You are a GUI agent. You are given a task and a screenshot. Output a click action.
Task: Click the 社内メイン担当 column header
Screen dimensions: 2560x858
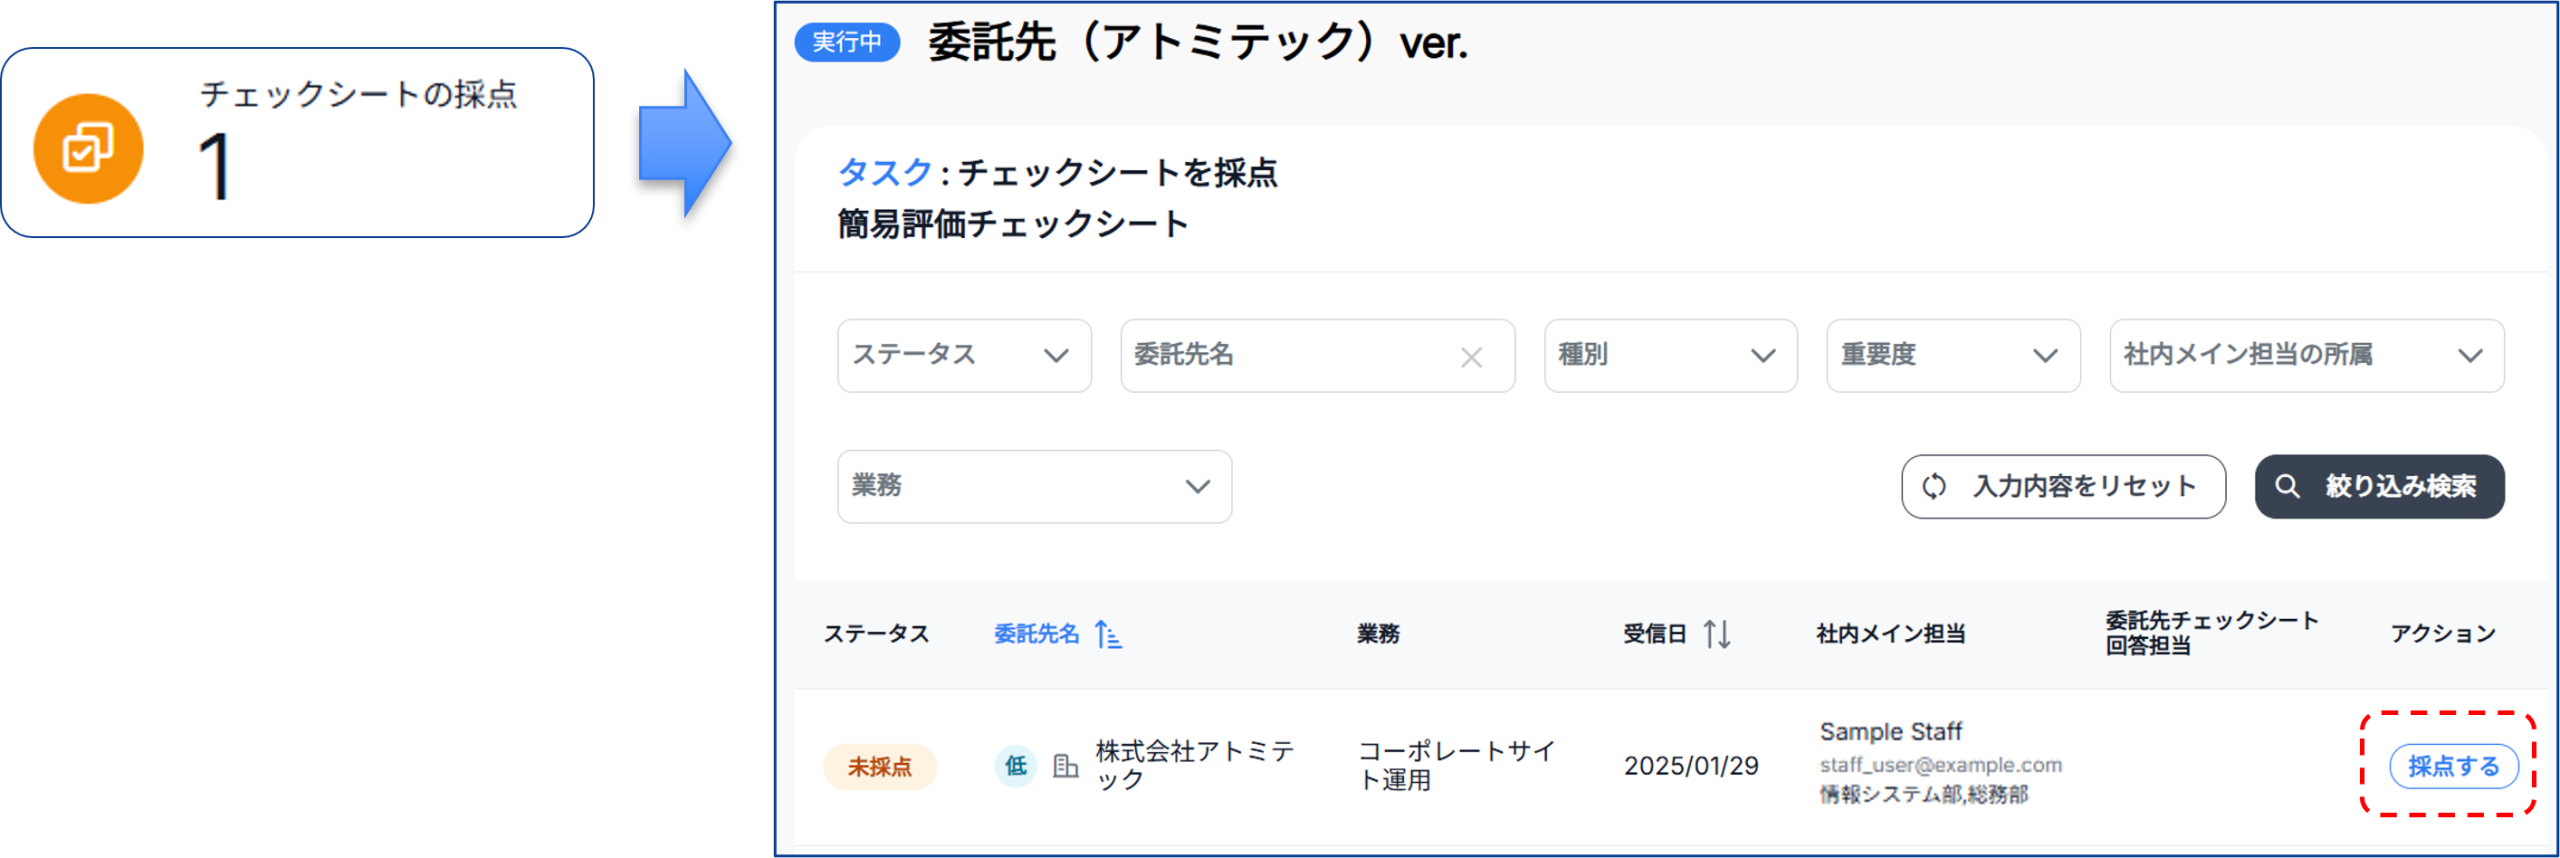click(x=1890, y=633)
